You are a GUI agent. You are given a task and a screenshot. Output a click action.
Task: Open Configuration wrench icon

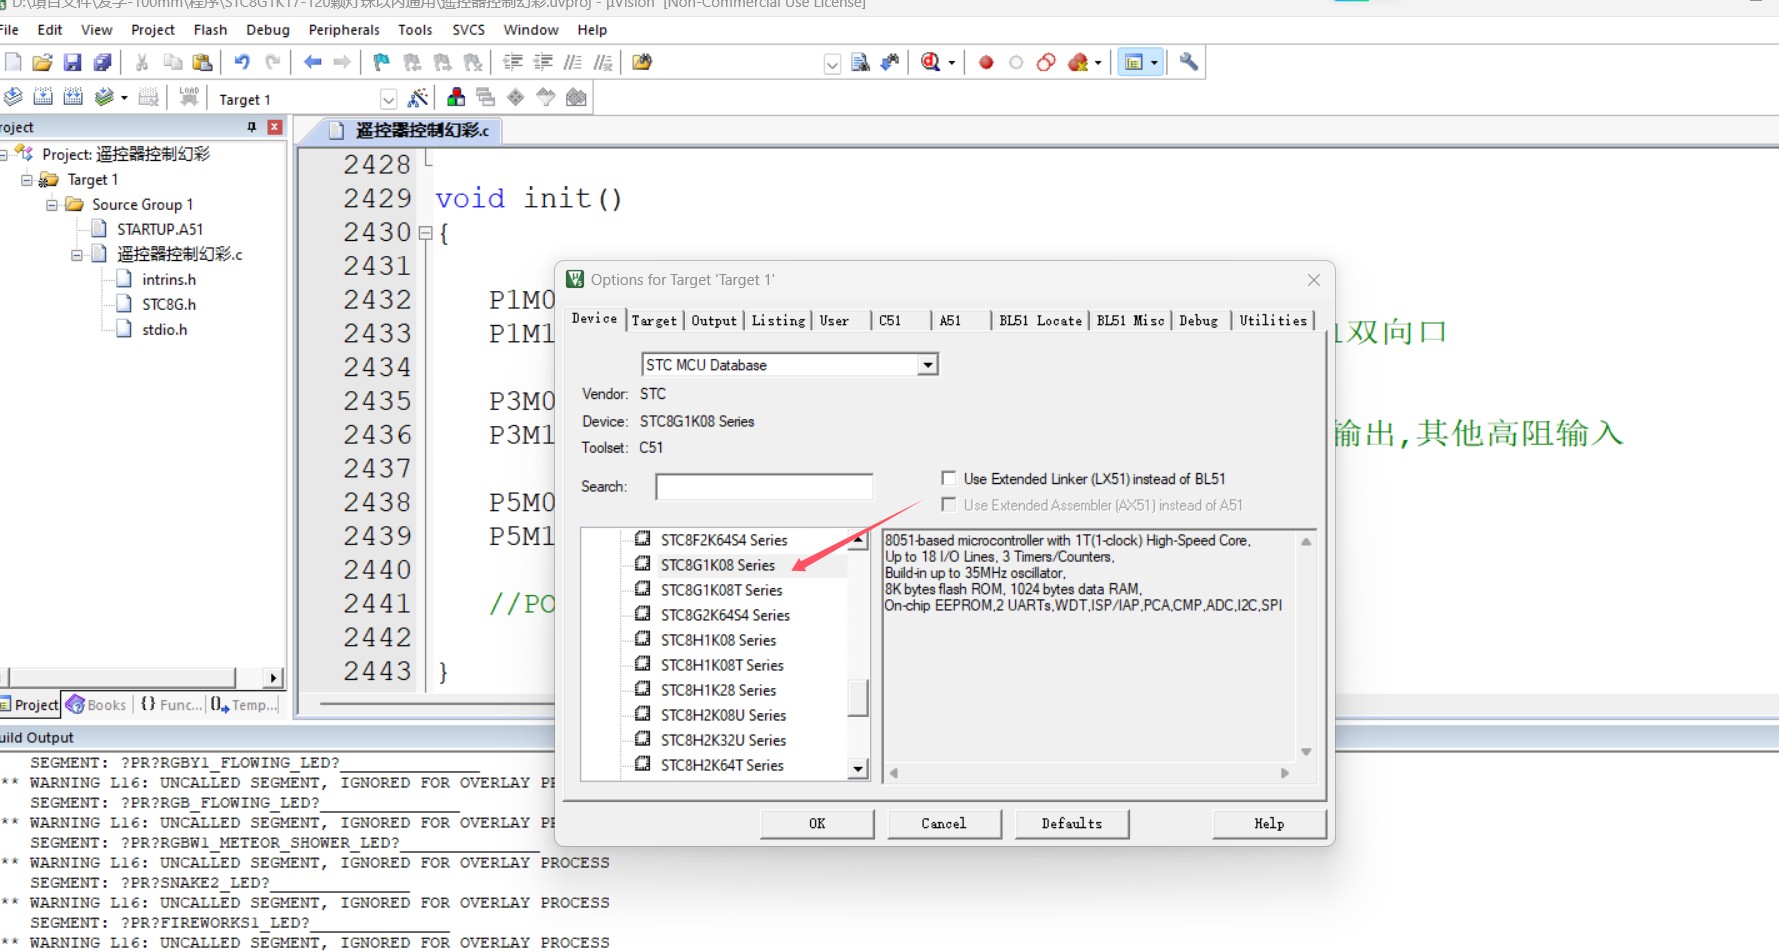click(x=1188, y=63)
